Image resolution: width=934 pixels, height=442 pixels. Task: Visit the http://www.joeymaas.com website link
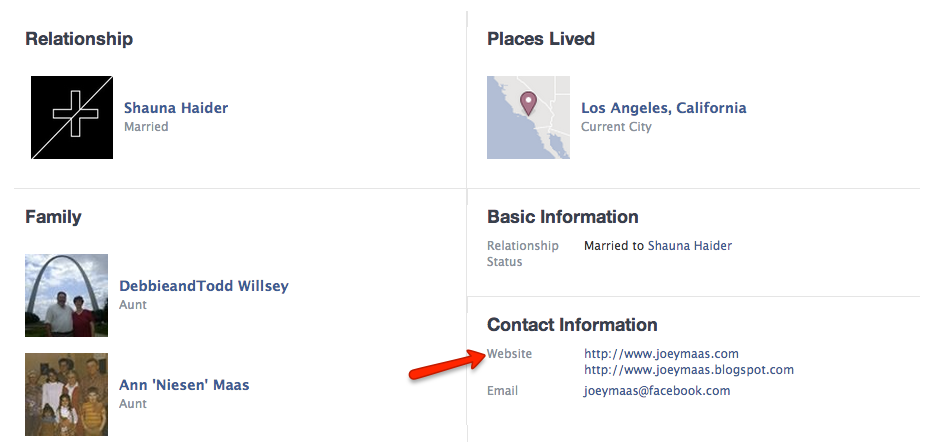click(661, 353)
